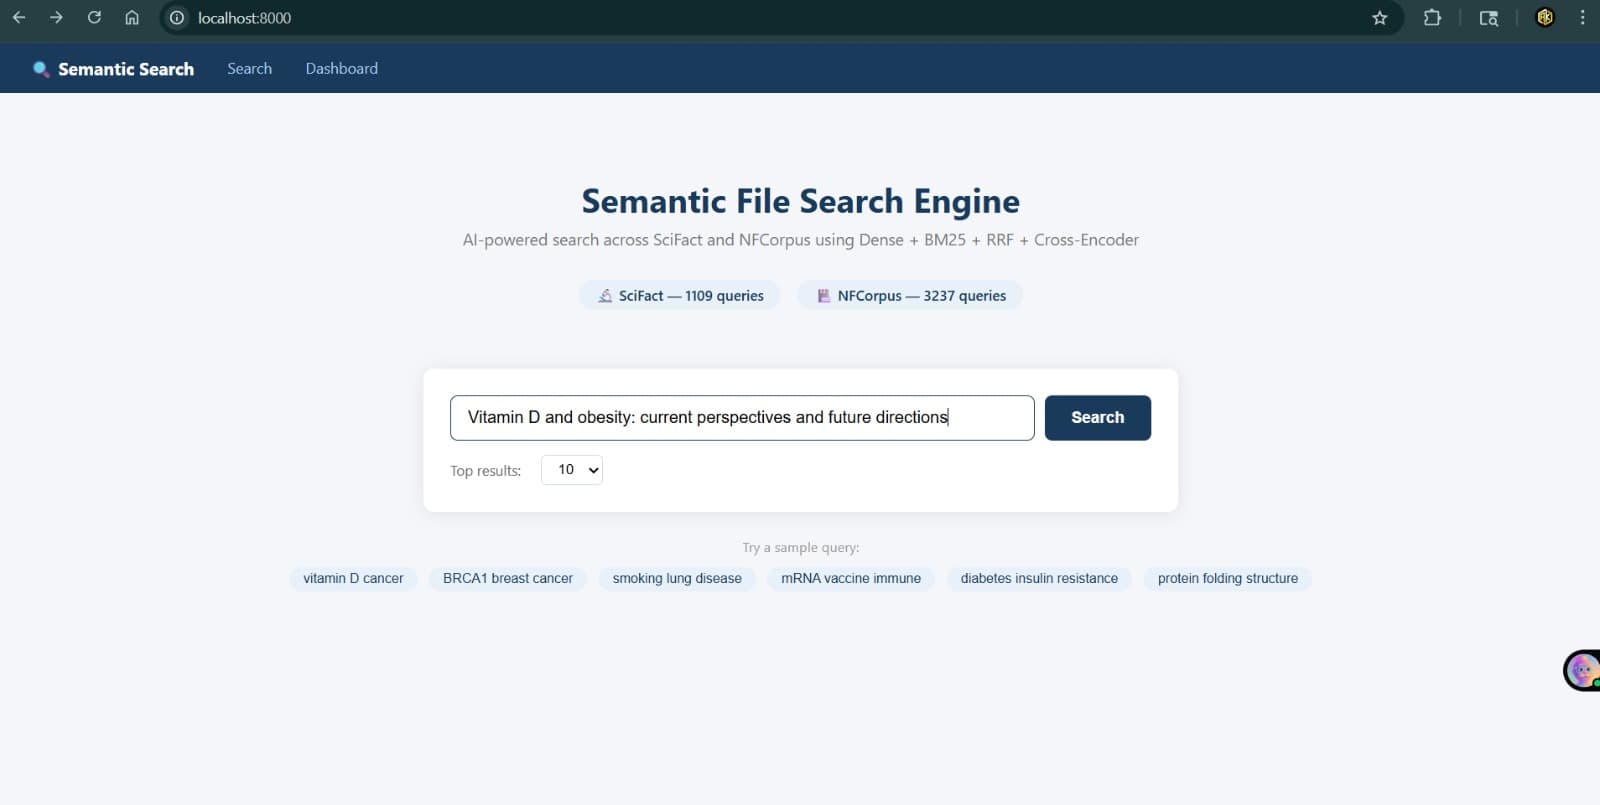Screen dimensions: 1600x805
Task: Try sample query protein folding structure
Action: click(x=1228, y=579)
